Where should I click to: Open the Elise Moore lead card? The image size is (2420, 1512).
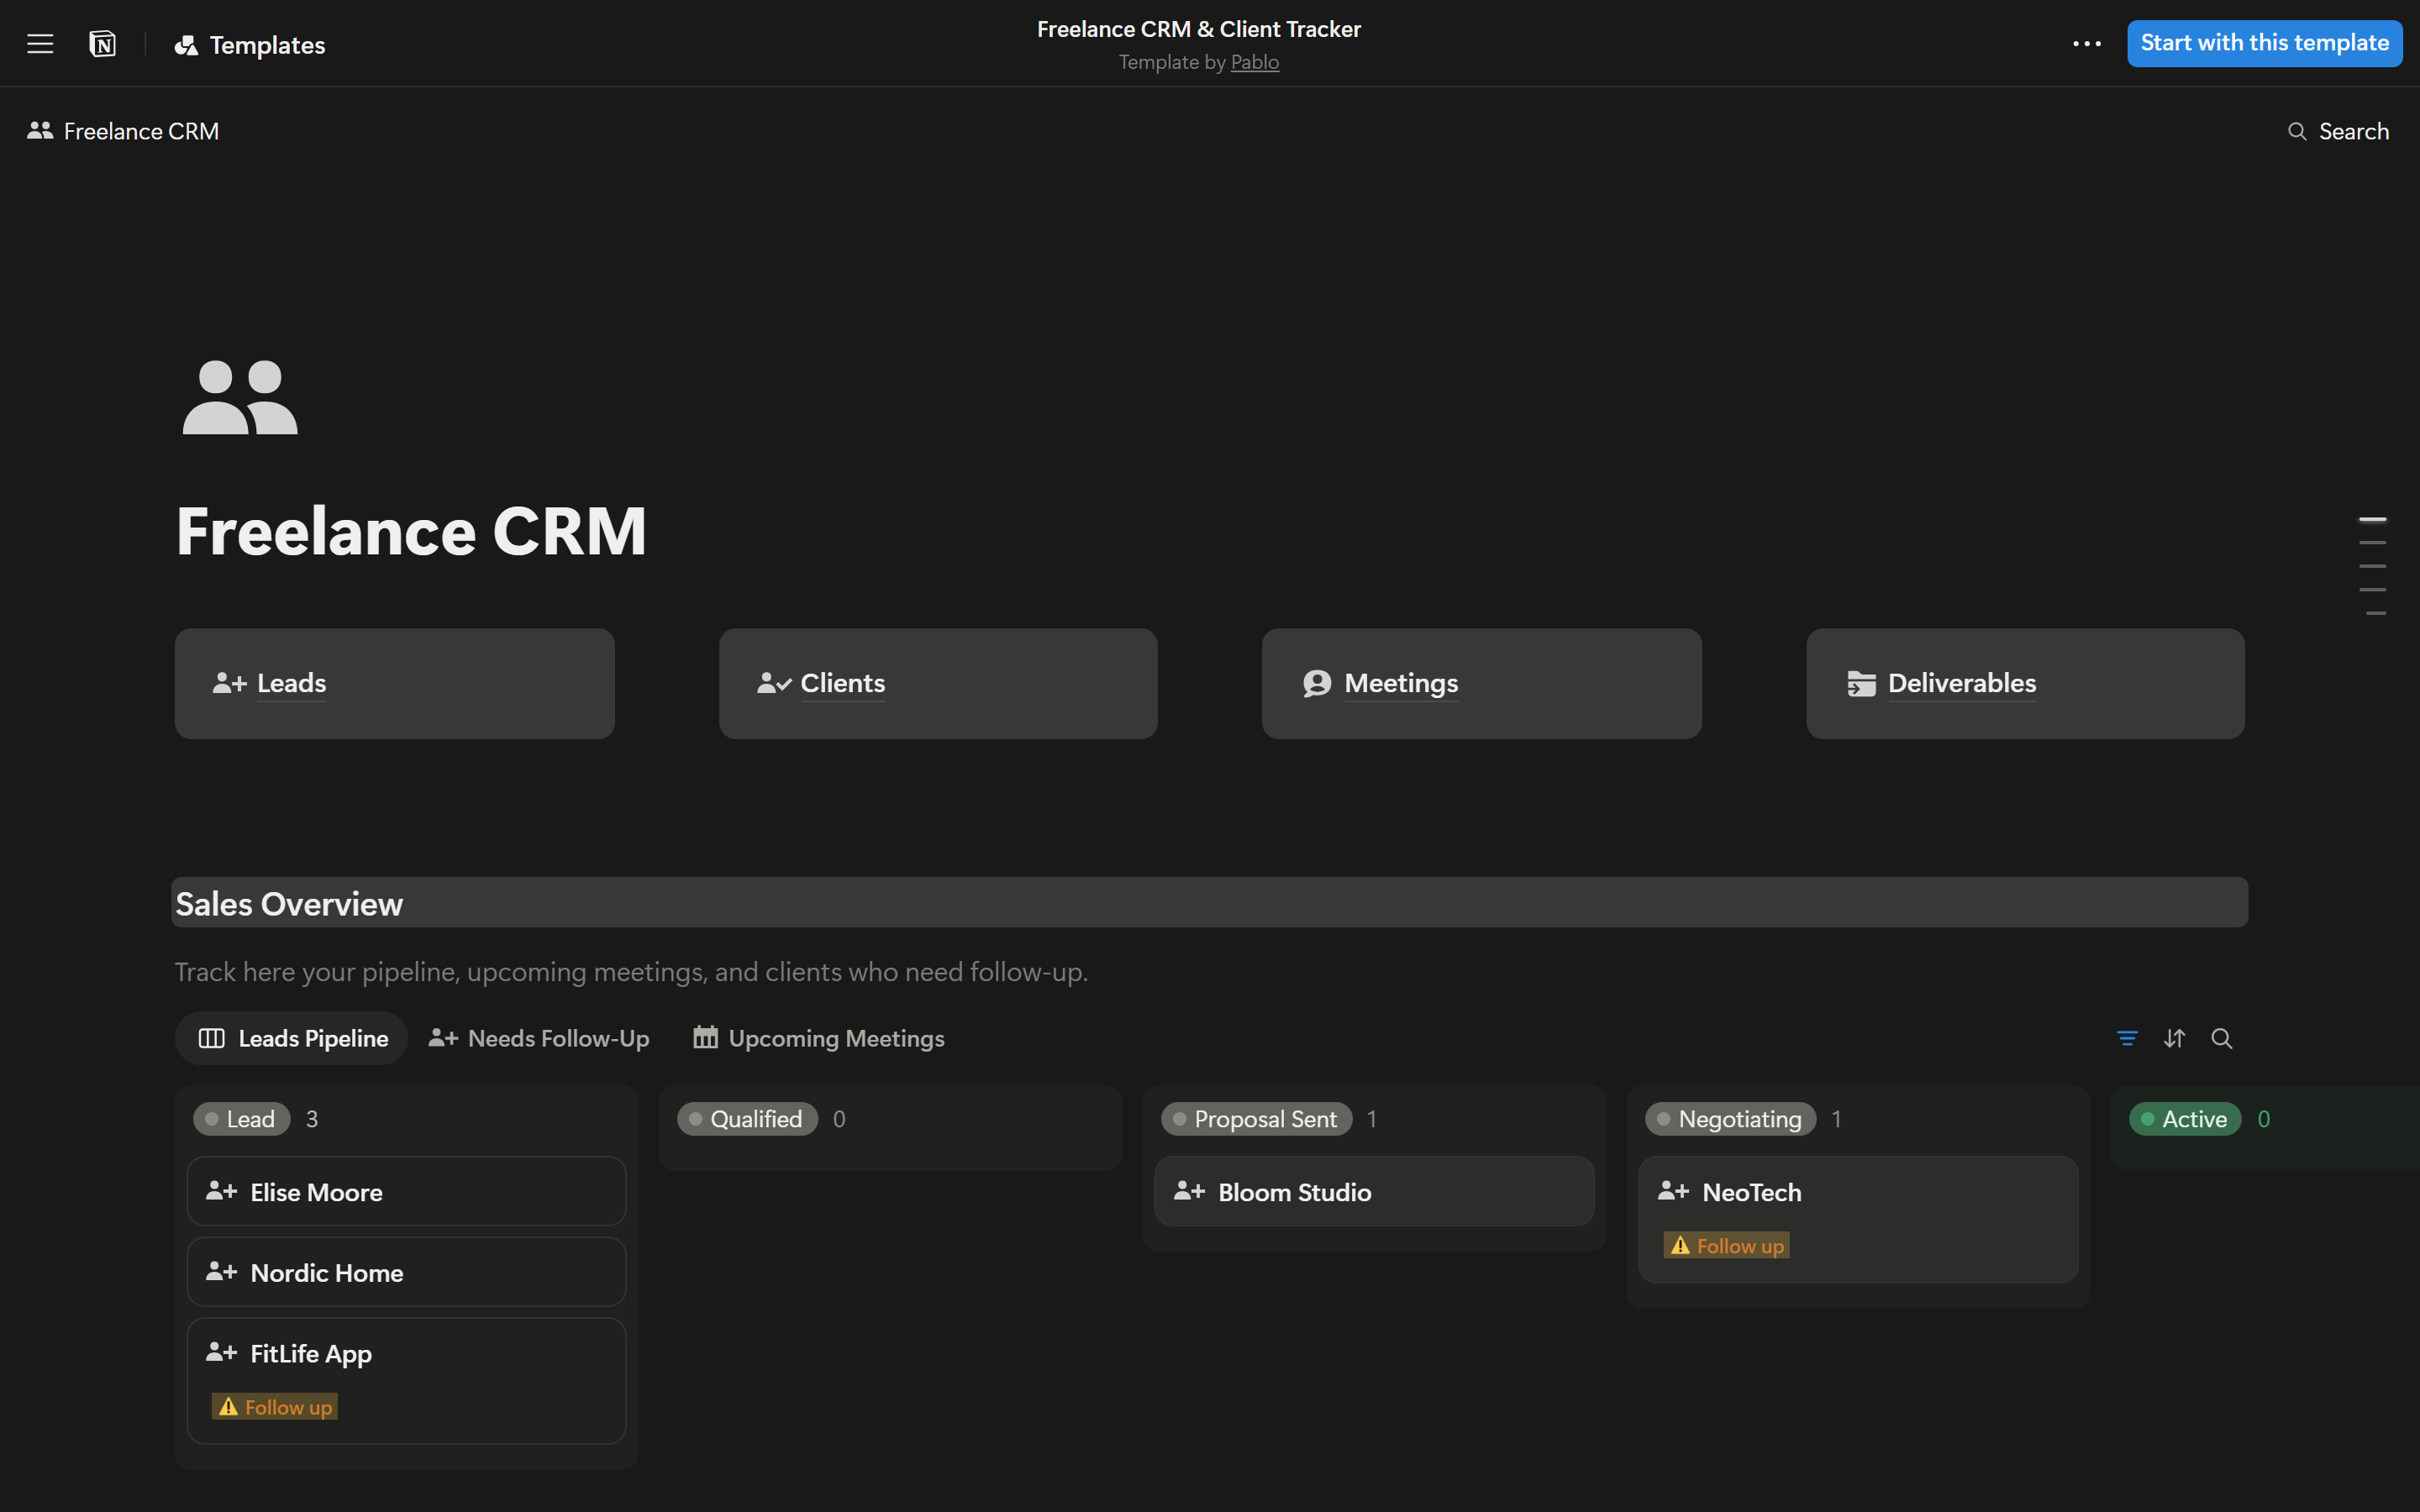[x=406, y=1191]
